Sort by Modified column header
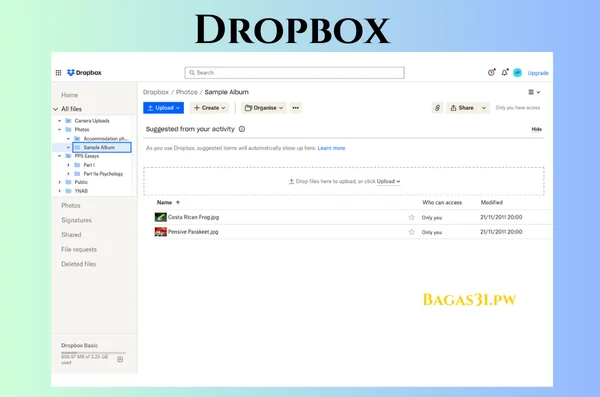The height and width of the screenshot is (397, 600). tap(492, 203)
